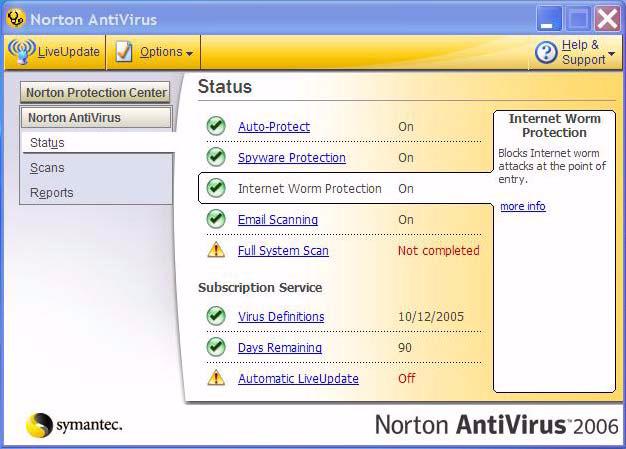Click the Status page heading

pyautogui.click(x=225, y=87)
